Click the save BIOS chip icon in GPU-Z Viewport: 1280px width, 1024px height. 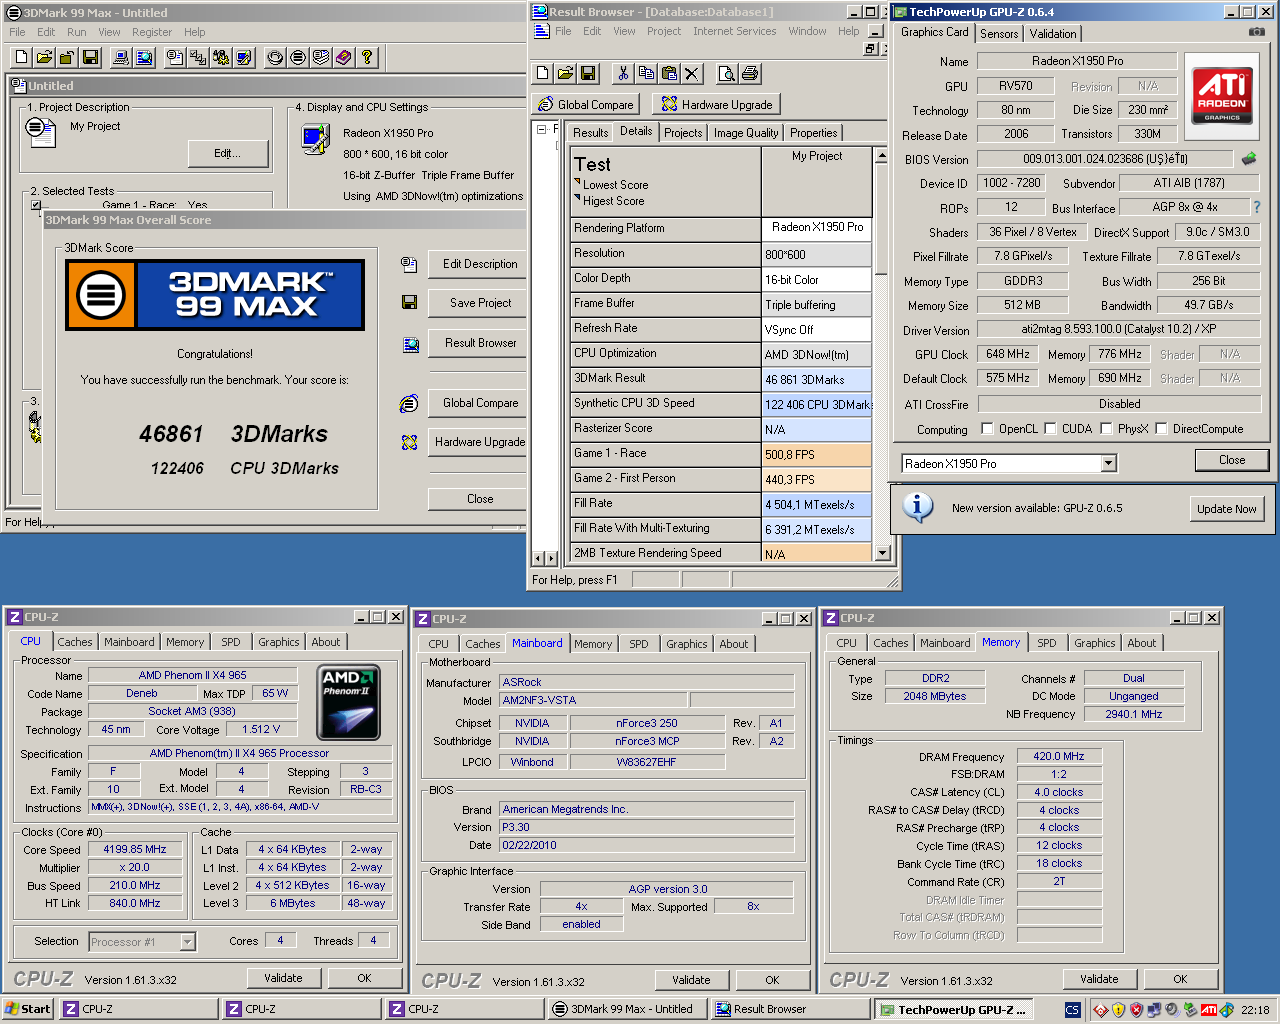coord(1249,158)
